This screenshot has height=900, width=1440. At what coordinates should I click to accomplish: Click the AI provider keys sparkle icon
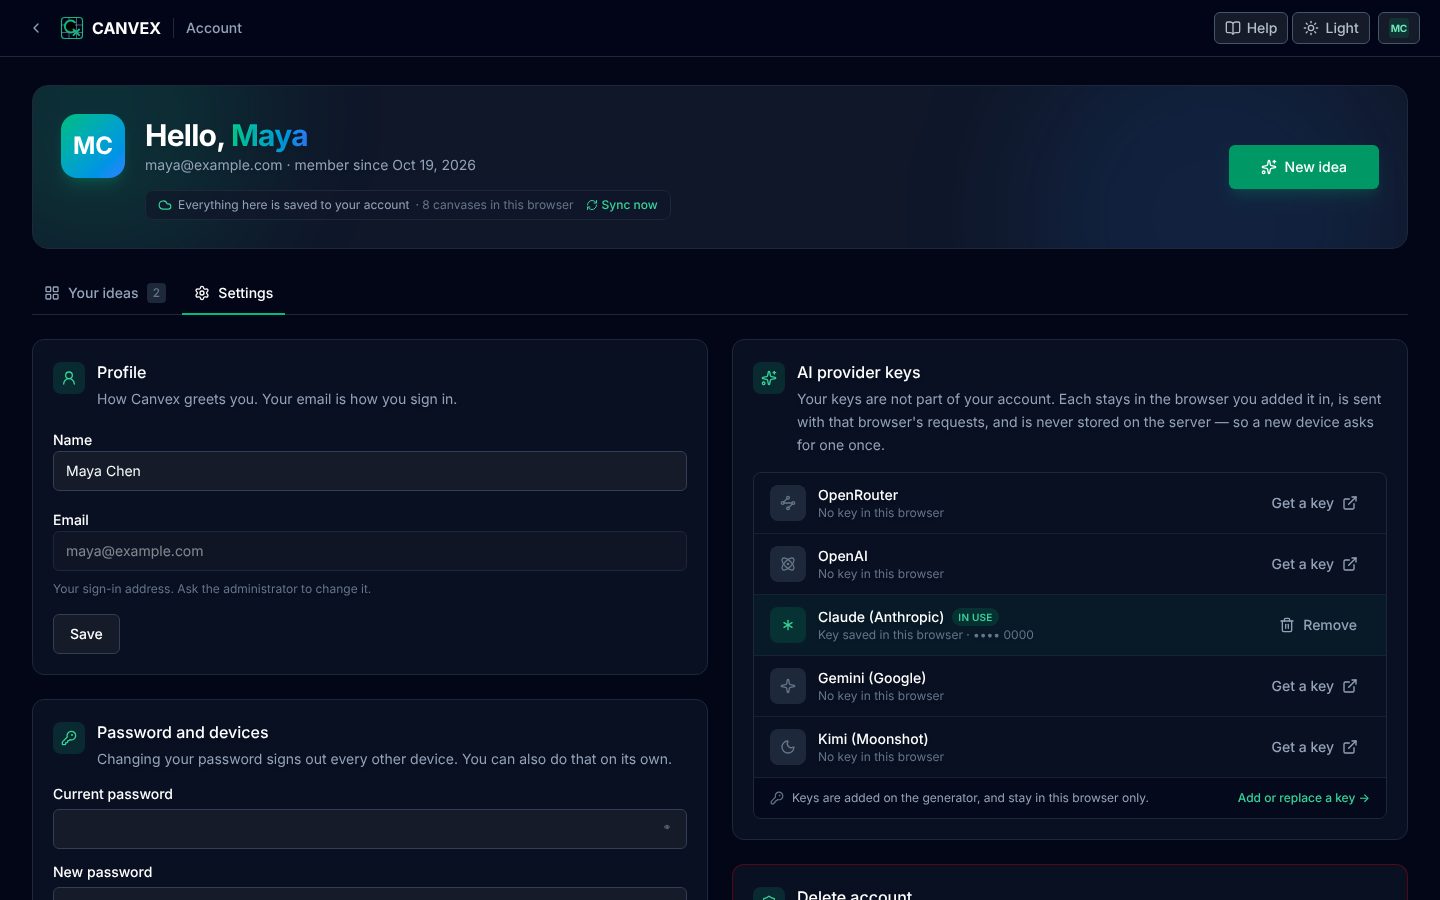click(x=769, y=378)
